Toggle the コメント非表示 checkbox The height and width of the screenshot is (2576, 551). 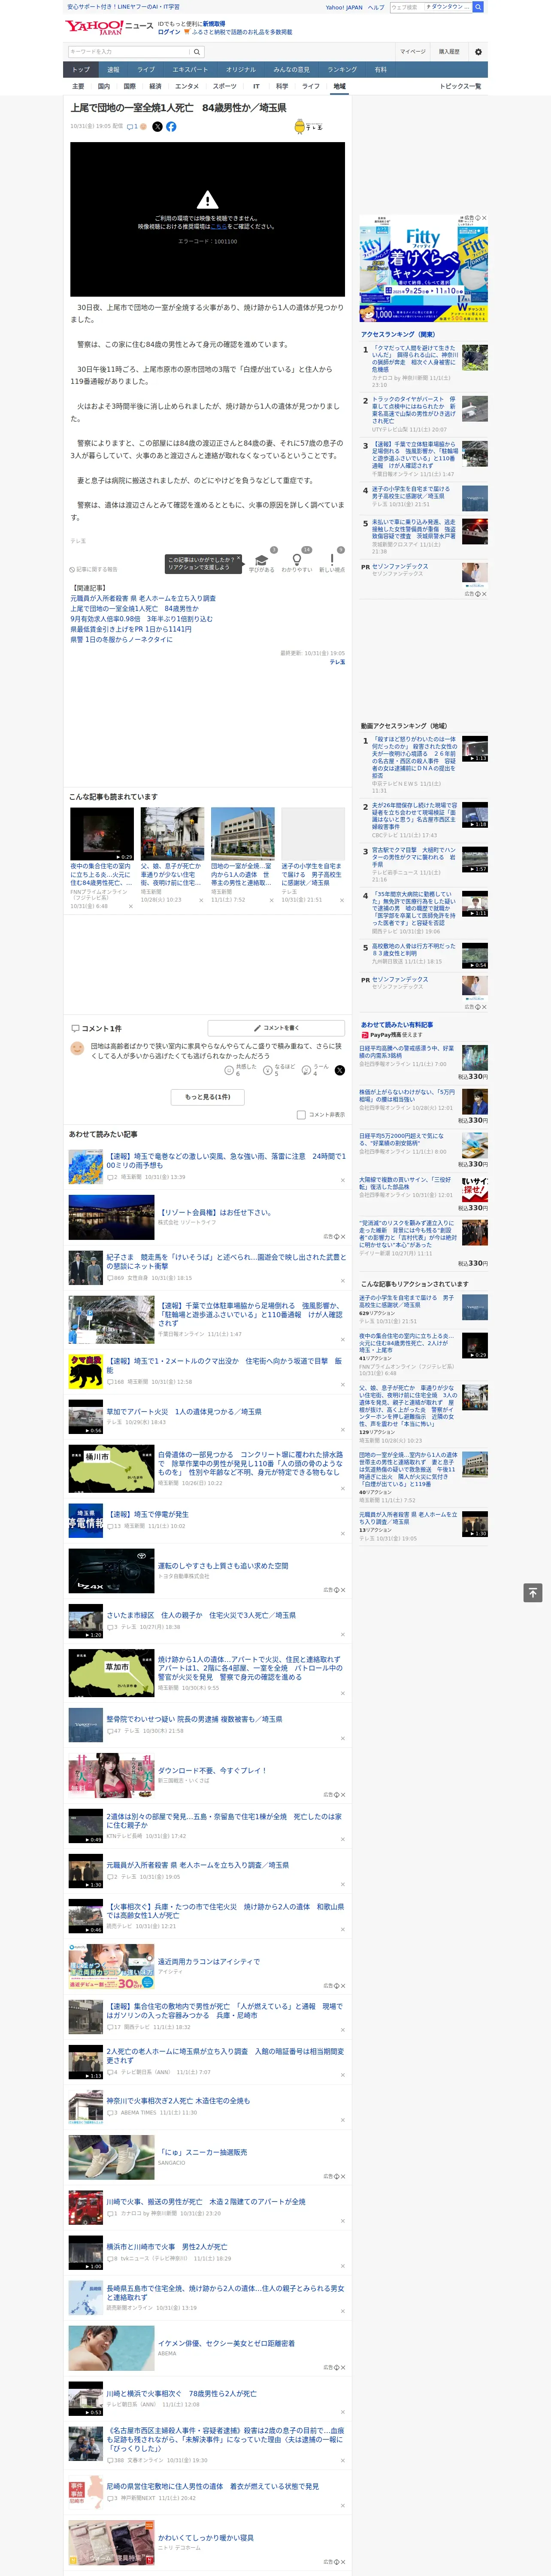pyautogui.click(x=301, y=1114)
